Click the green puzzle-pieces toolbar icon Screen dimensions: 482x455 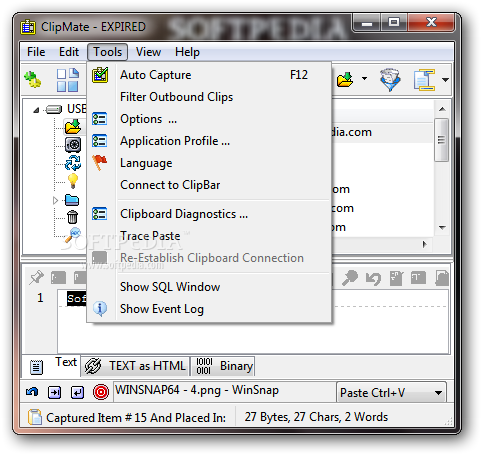(33, 80)
